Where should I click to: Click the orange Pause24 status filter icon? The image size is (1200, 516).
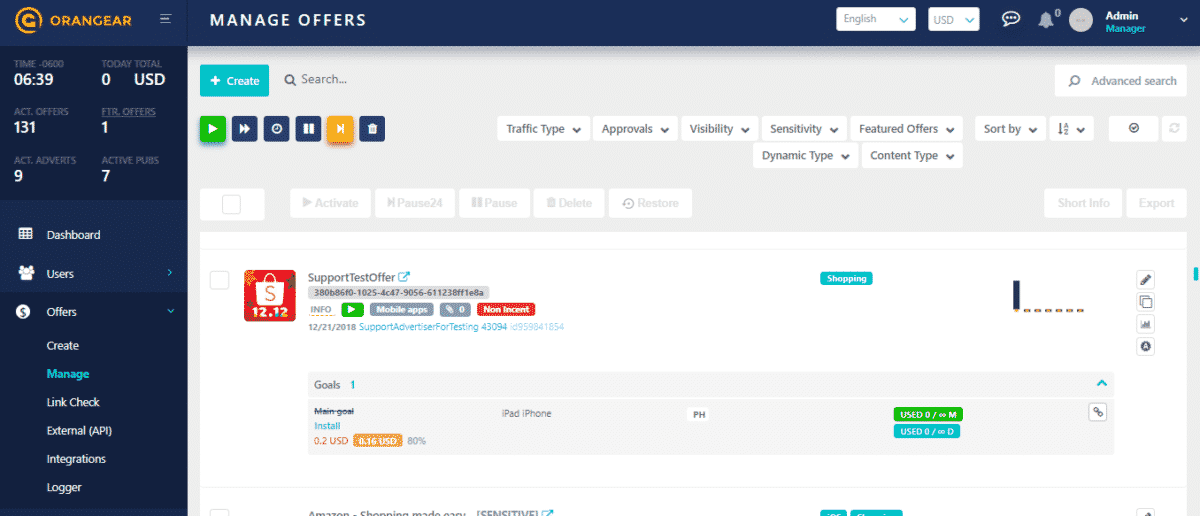pyautogui.click(x=340, y=129)
